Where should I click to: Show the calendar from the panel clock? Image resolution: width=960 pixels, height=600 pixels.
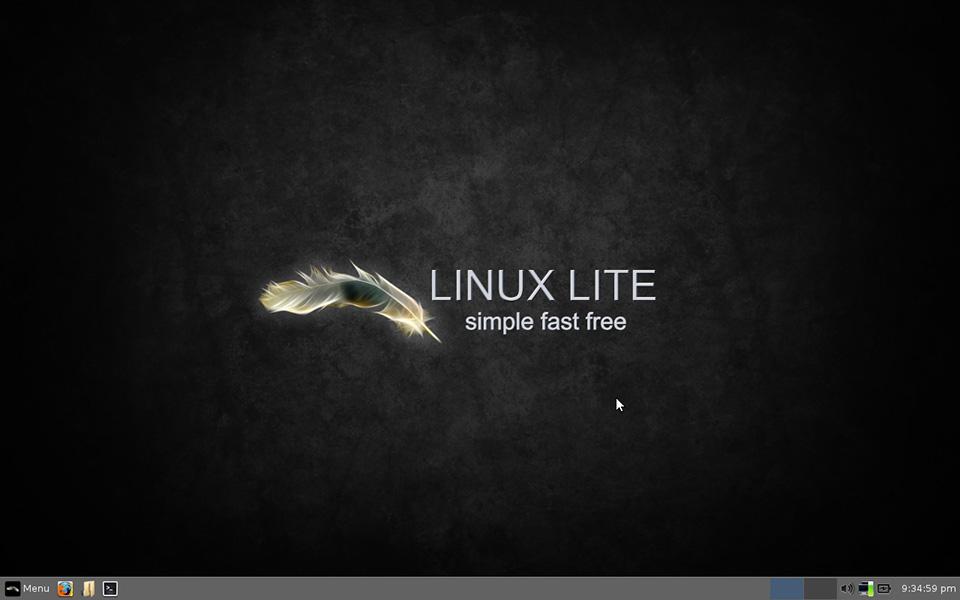click(x=928, y=588)
